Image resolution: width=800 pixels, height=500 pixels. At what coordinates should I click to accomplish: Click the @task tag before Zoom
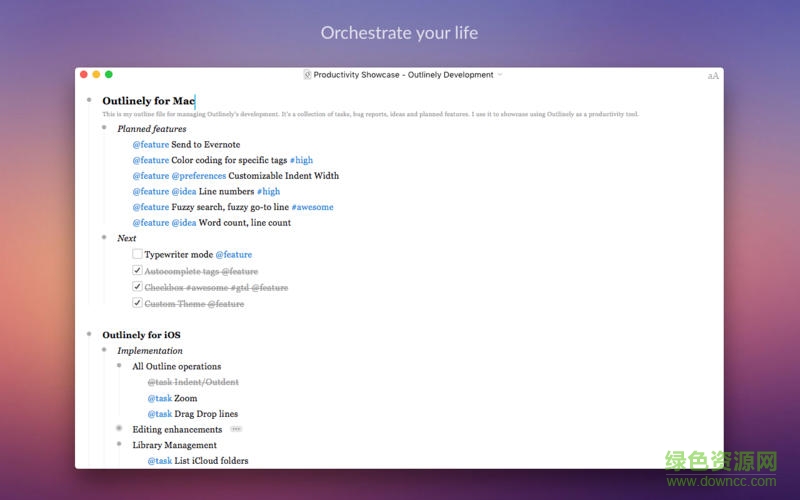pos(159,398)
